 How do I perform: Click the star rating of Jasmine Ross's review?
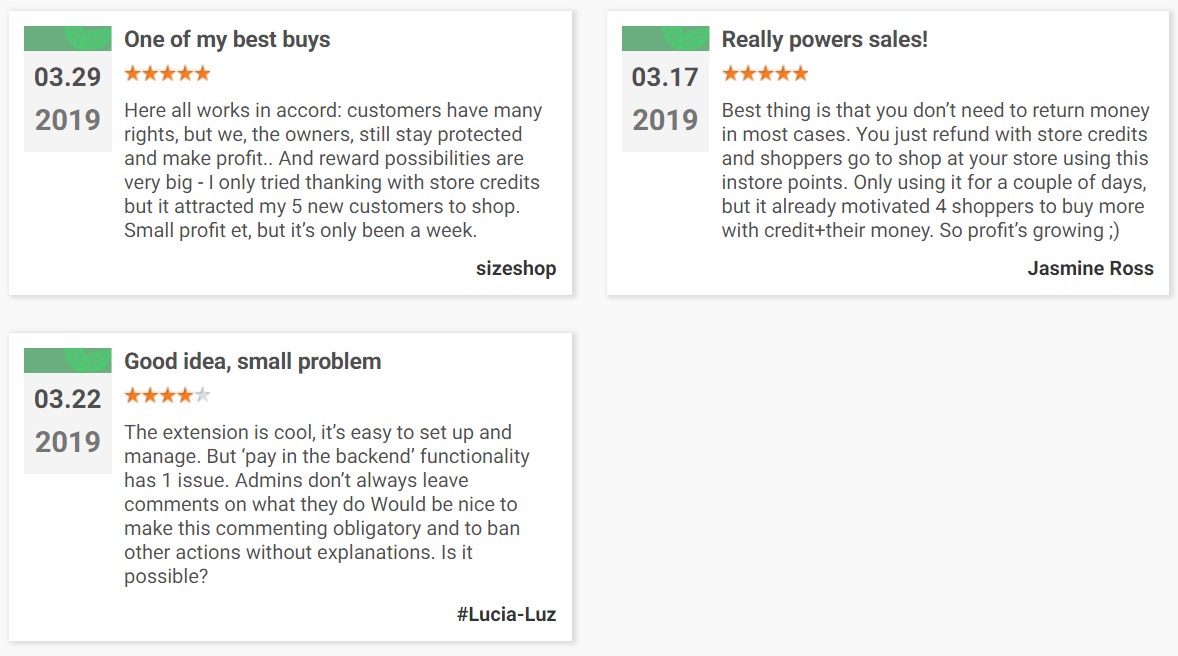(765, 73)
